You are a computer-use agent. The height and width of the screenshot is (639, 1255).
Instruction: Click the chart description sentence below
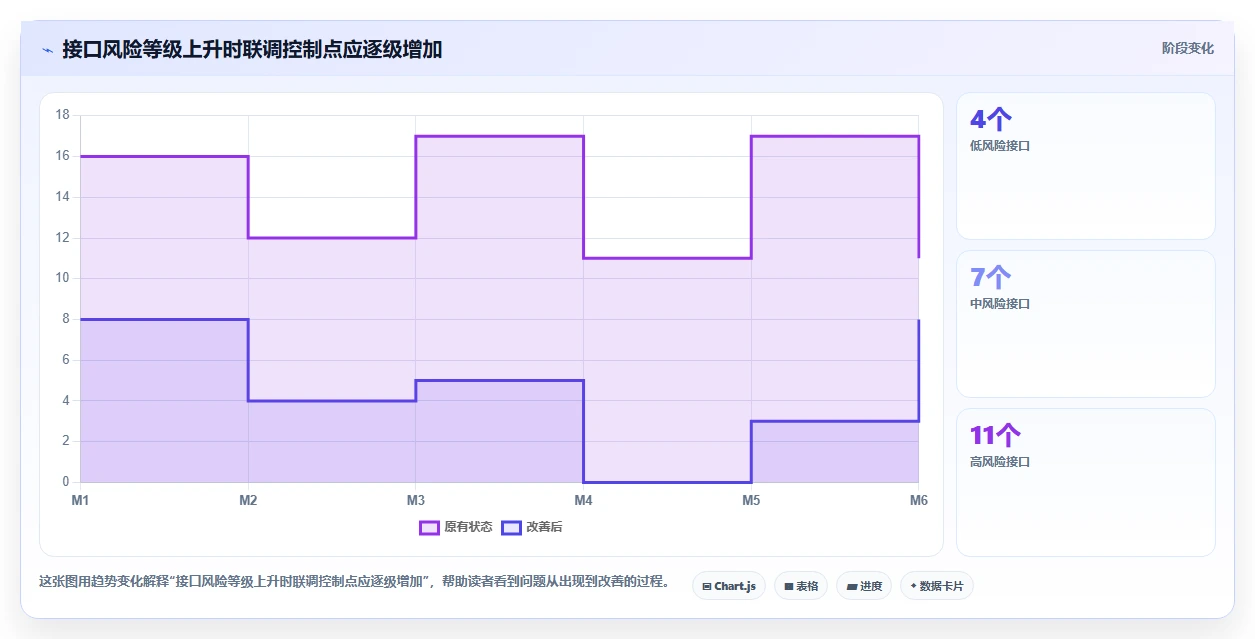point(355,582)
